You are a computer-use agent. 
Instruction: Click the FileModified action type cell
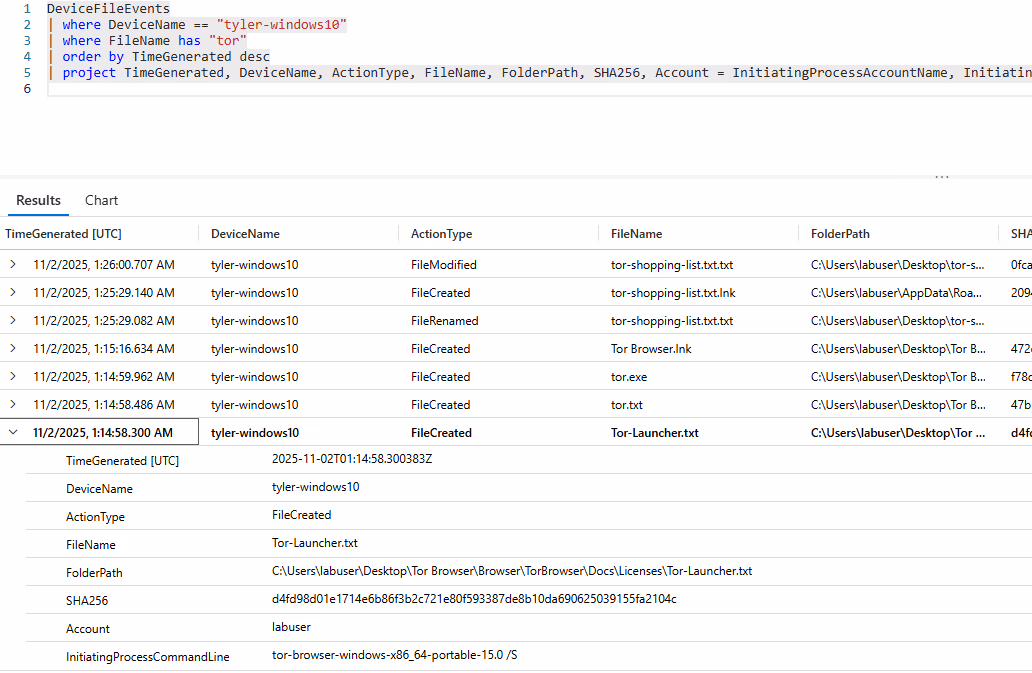pyautogui.click(x=444, y=264)
